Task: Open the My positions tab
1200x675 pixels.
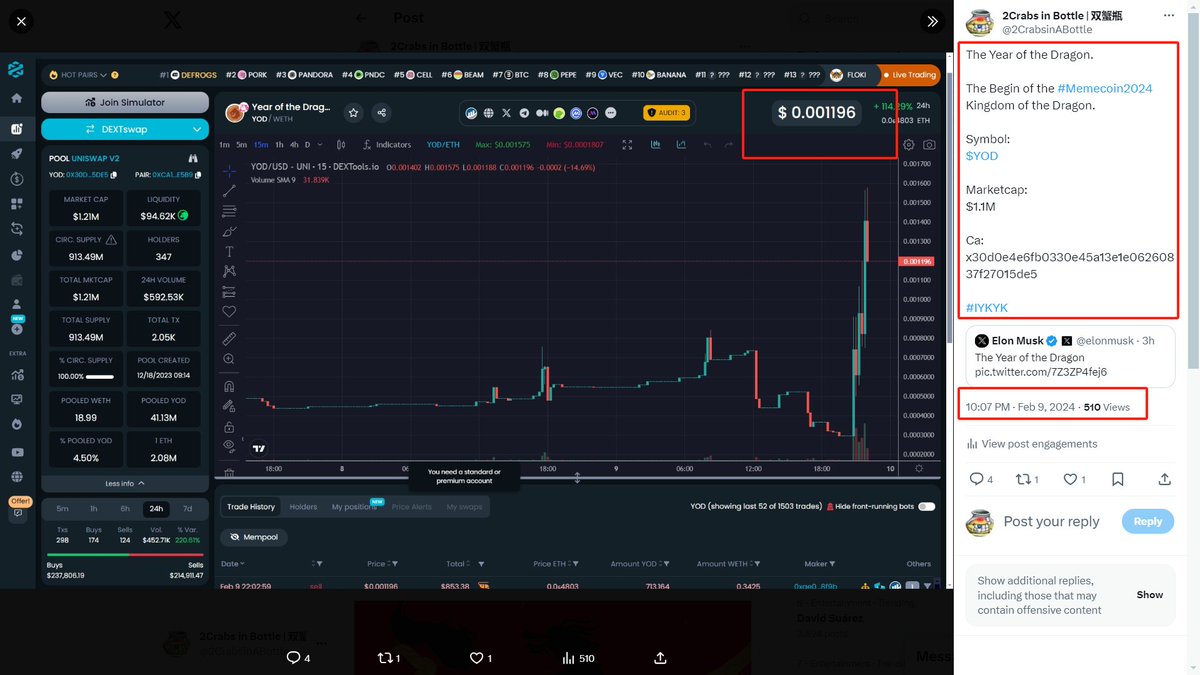Action: pyautogui.click(x=354, y=507)
